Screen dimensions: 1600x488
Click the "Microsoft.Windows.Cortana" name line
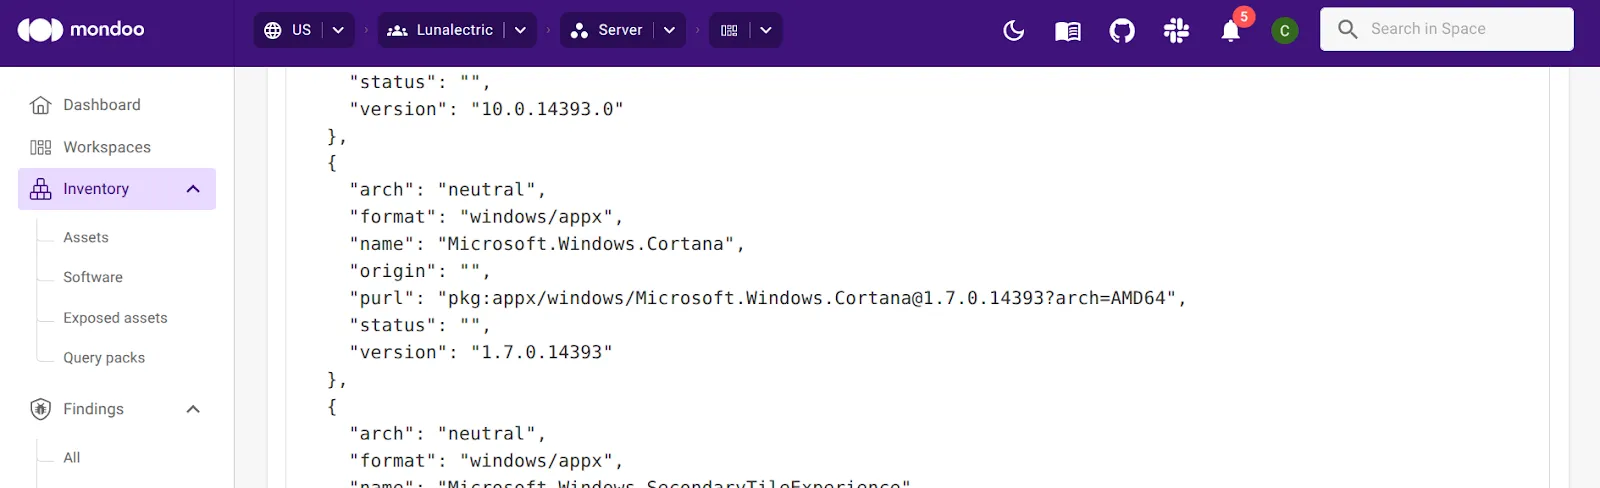(547, 244)
